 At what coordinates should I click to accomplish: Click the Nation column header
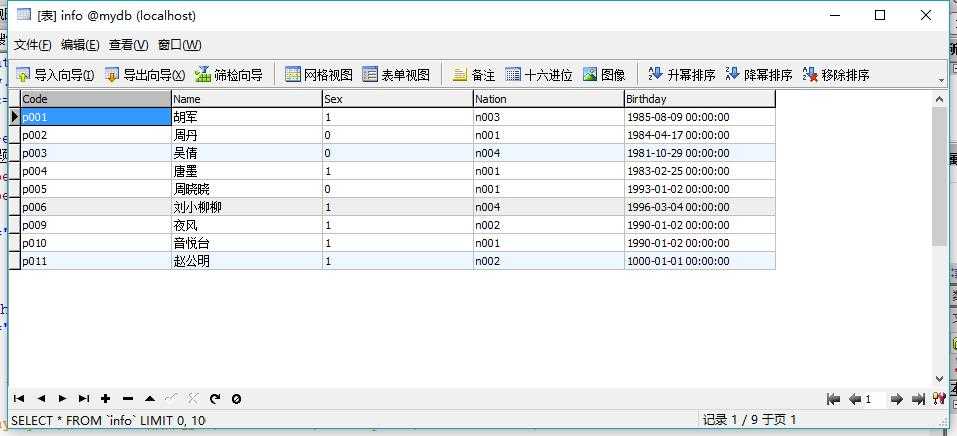coord(549,99)
